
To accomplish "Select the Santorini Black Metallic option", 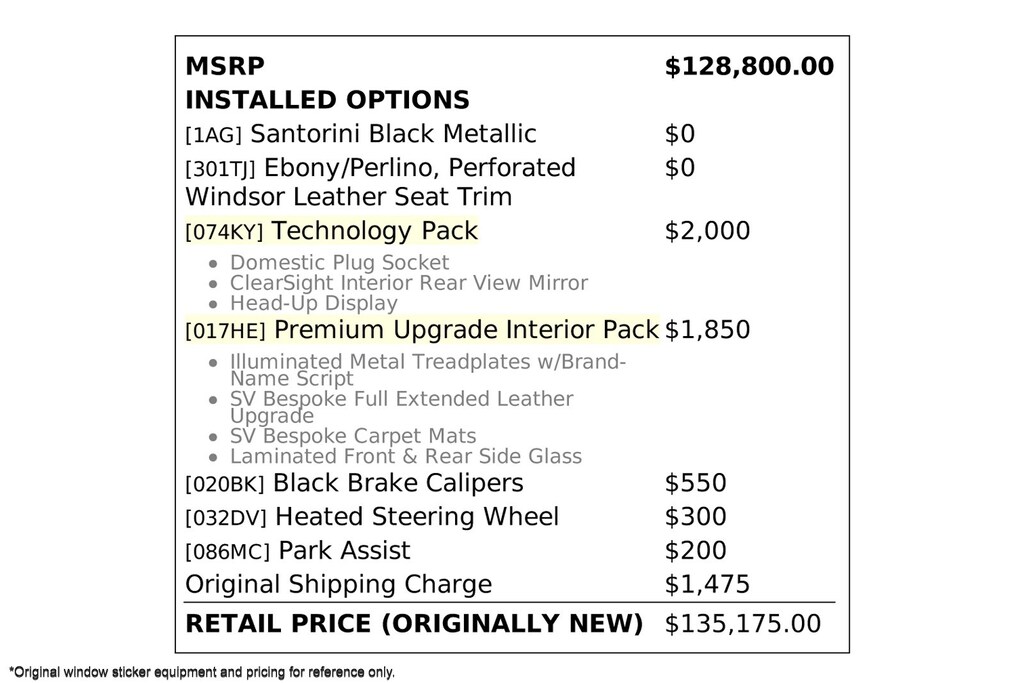I will tap(360, 134).
